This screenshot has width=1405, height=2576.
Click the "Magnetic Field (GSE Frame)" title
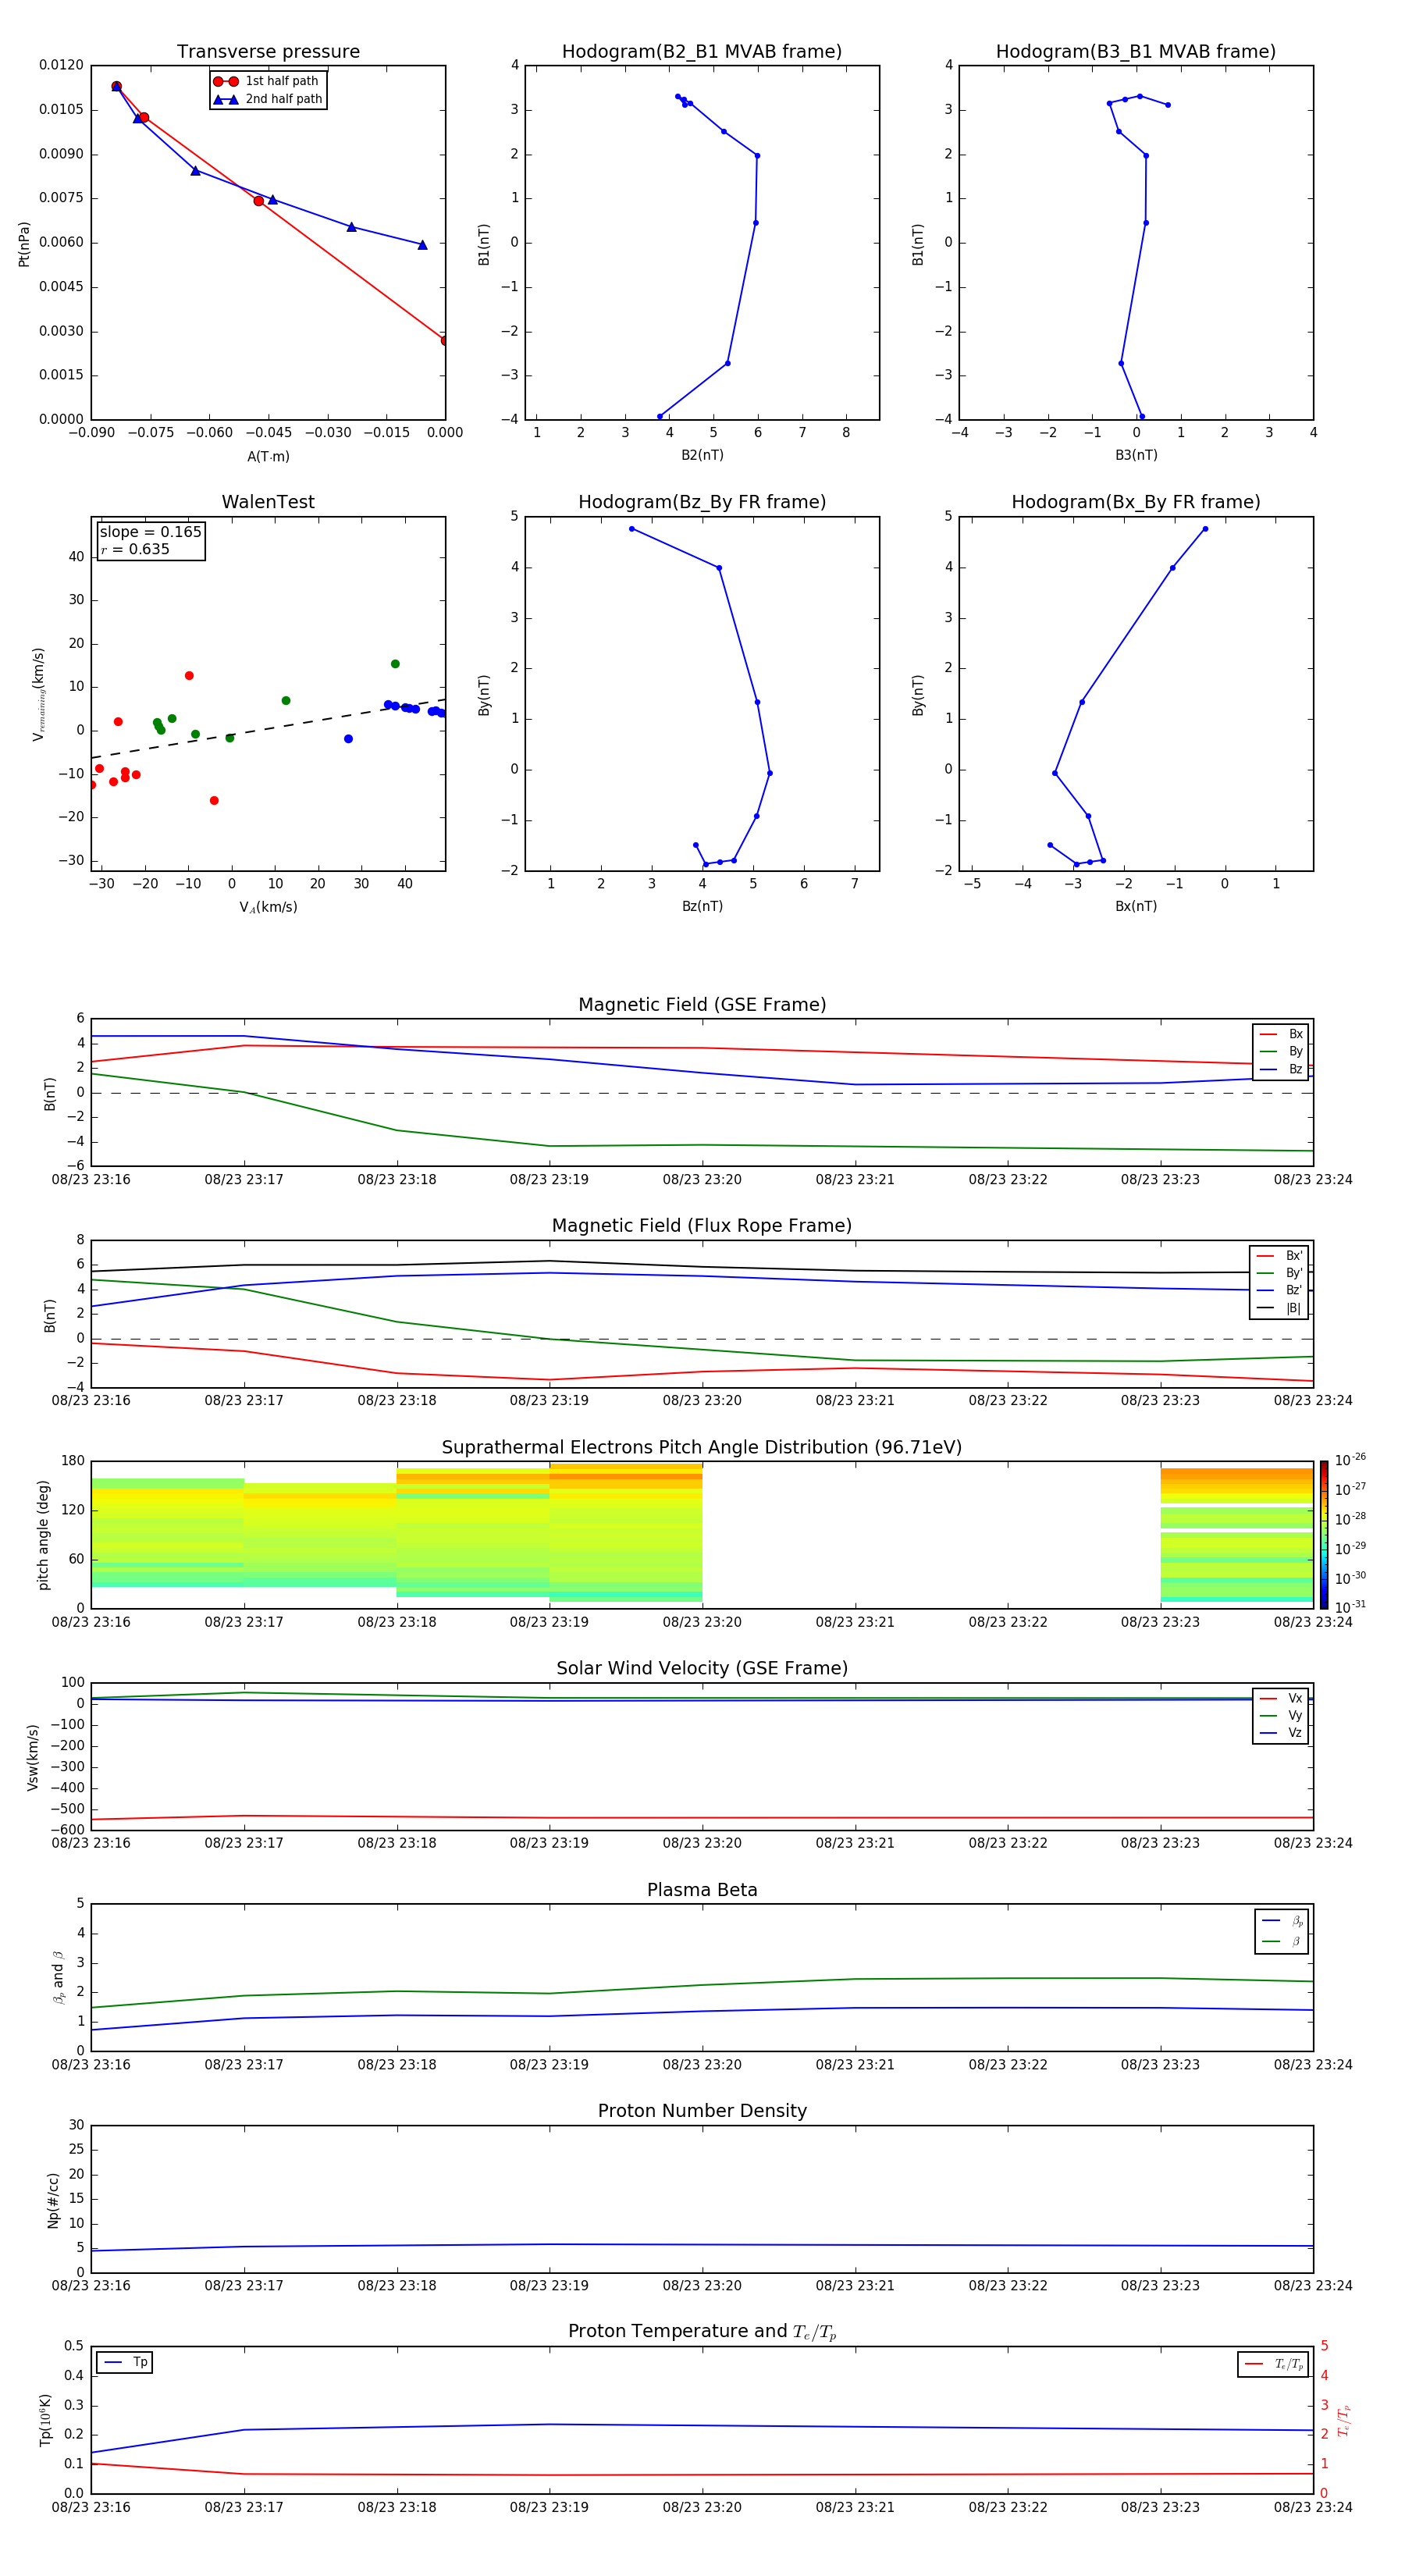pos(702,1005)
